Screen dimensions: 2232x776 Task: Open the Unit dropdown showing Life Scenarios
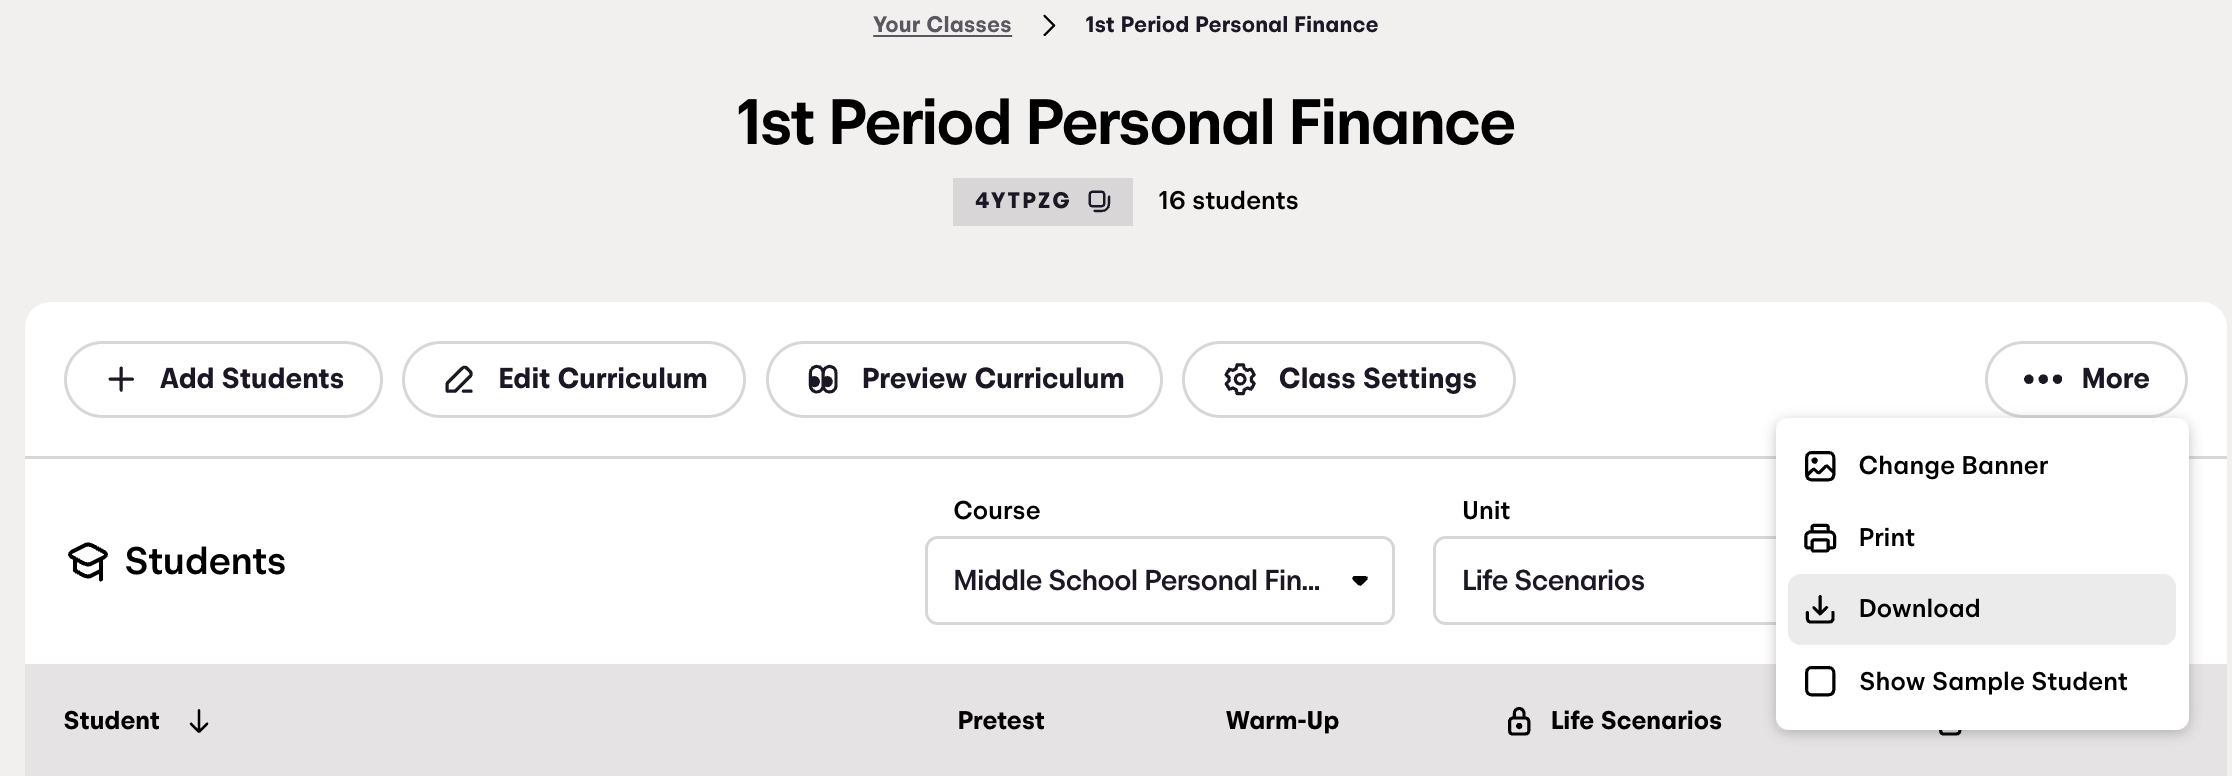coord(1605,581)
